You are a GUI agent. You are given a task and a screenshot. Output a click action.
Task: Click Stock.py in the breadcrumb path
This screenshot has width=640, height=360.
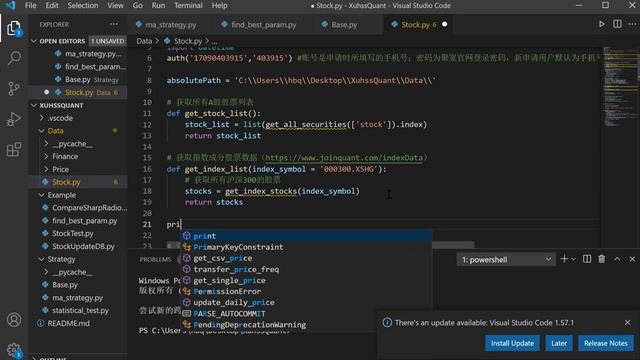click(188, 41)
